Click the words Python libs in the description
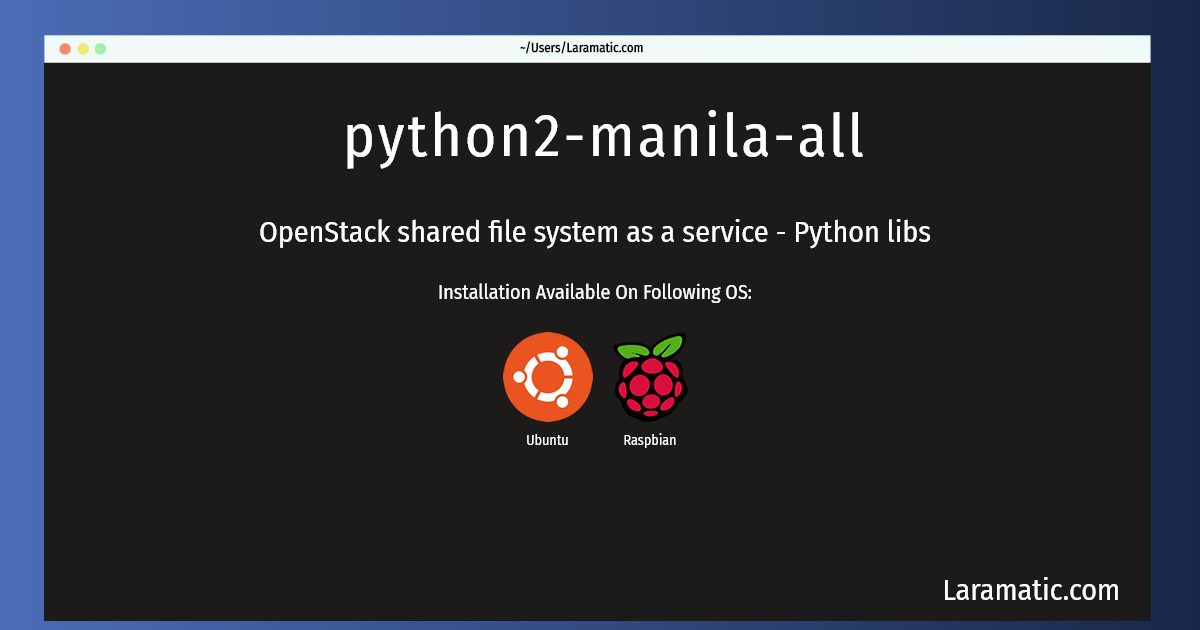This screenshot has height=630, width=1200. click(x=863, y=233)
